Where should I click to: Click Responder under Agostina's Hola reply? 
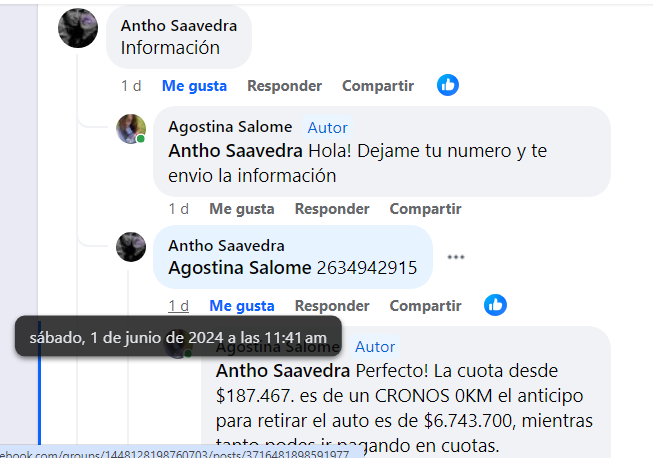click(x=332, y=209)
